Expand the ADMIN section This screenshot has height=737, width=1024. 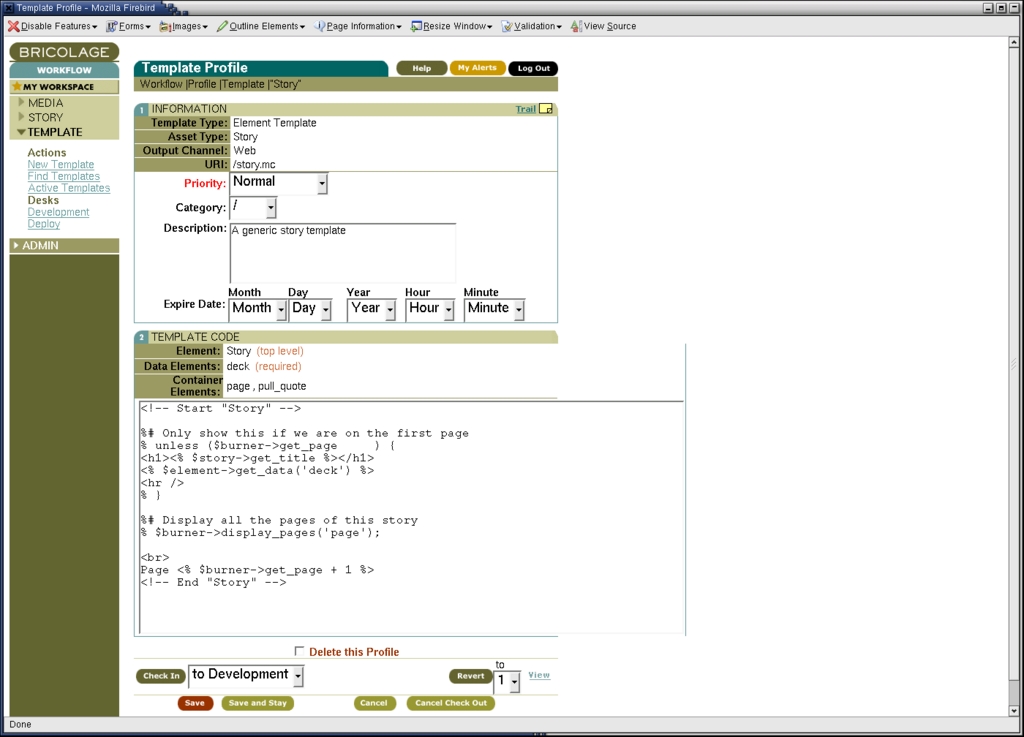pos(40,245)
